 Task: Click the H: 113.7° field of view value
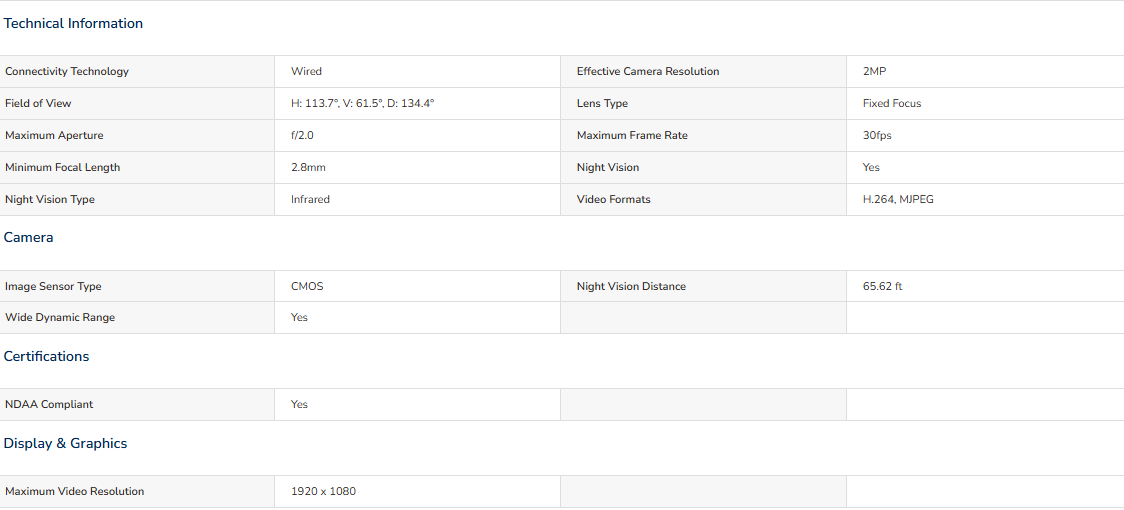point(363,103)
